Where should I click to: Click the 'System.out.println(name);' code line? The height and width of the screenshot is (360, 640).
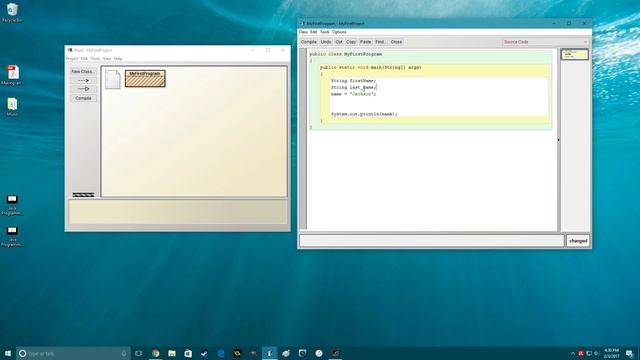click(364, 114)
